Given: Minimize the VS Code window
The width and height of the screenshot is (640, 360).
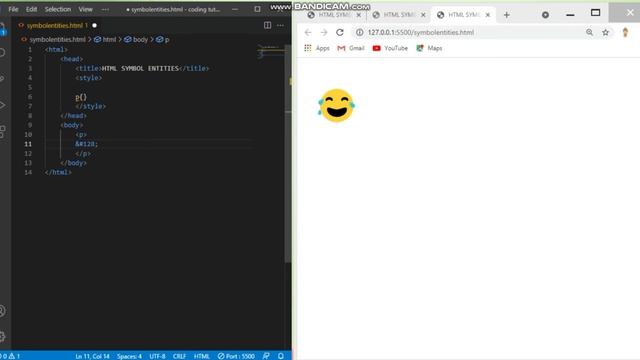Looking at the screenshot, I should [235, 9].
